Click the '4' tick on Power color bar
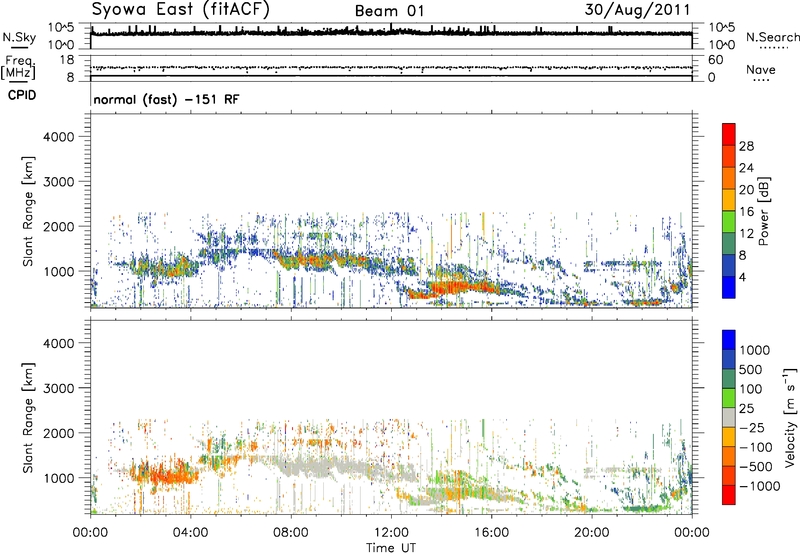800x554 pixels. pyautogui.click(x=743, y=277)
